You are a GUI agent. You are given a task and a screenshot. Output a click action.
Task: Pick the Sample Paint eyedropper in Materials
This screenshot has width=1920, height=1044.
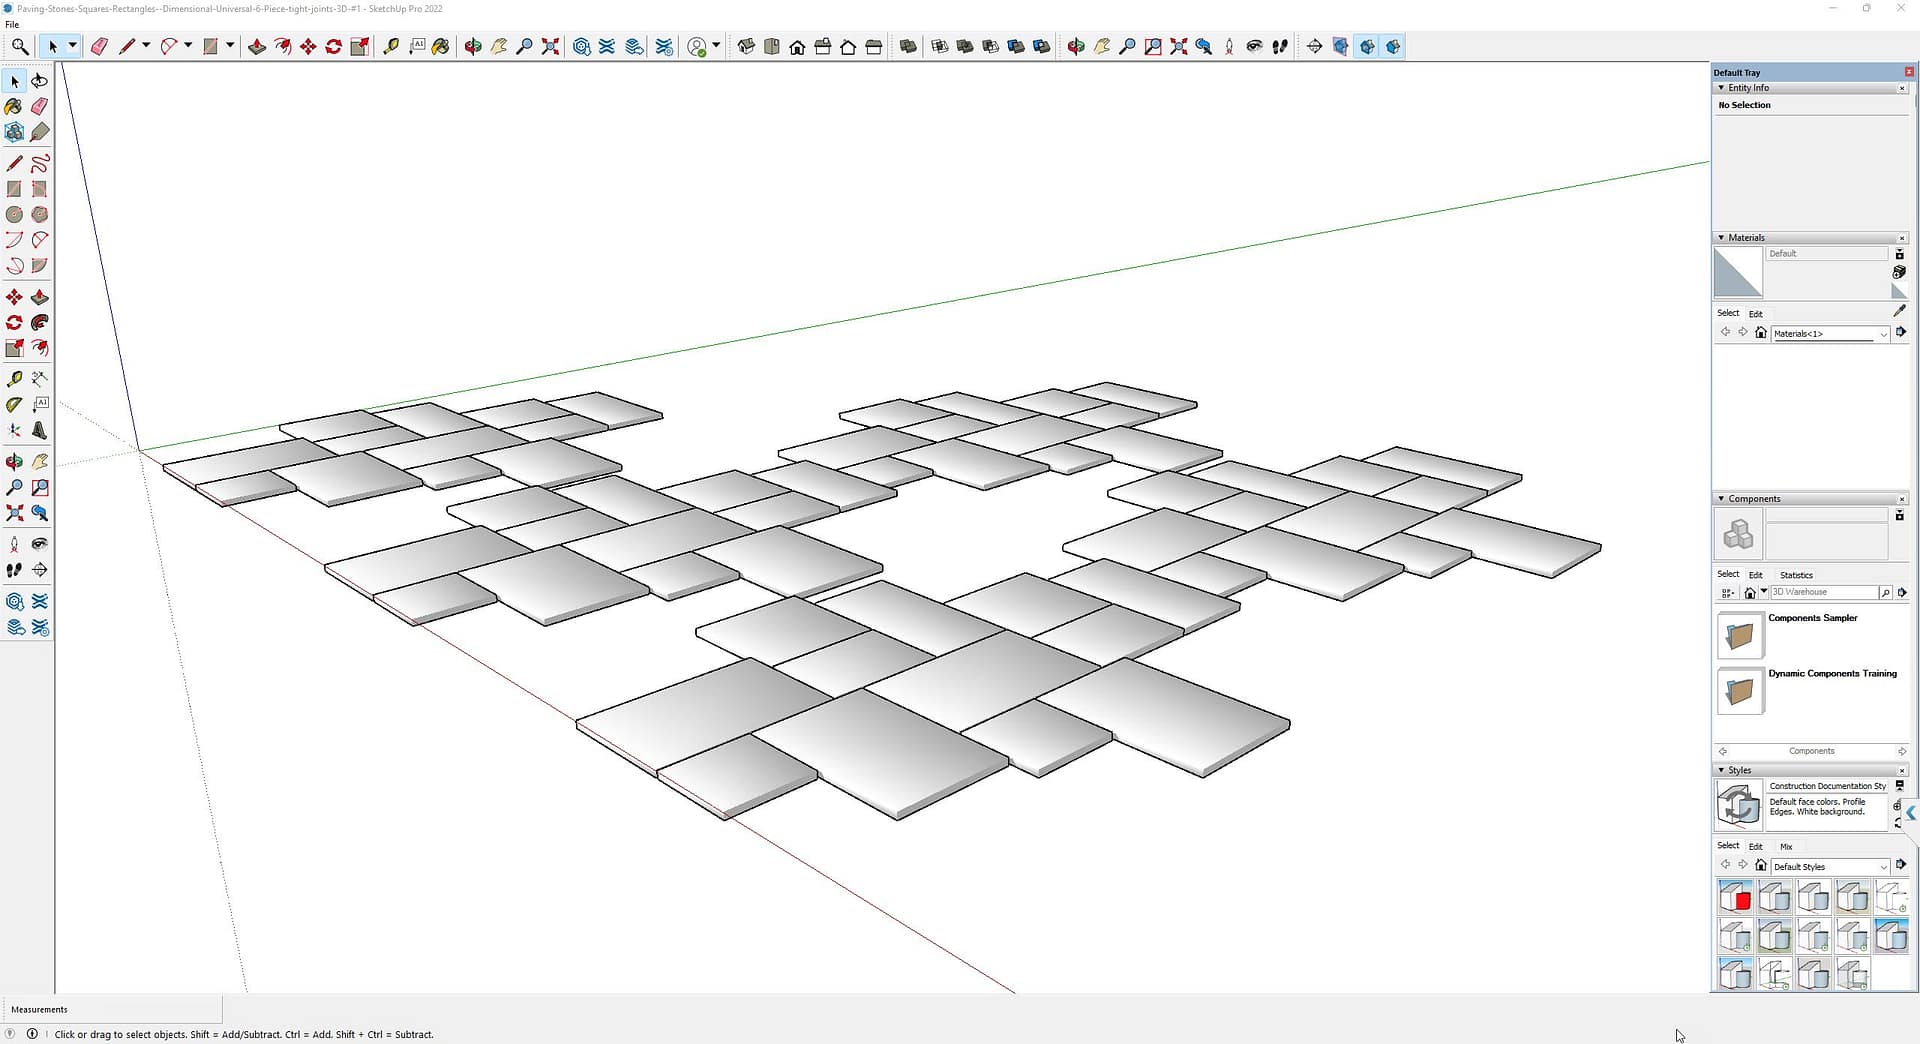pyautogui.click(x=1899, y=311)
